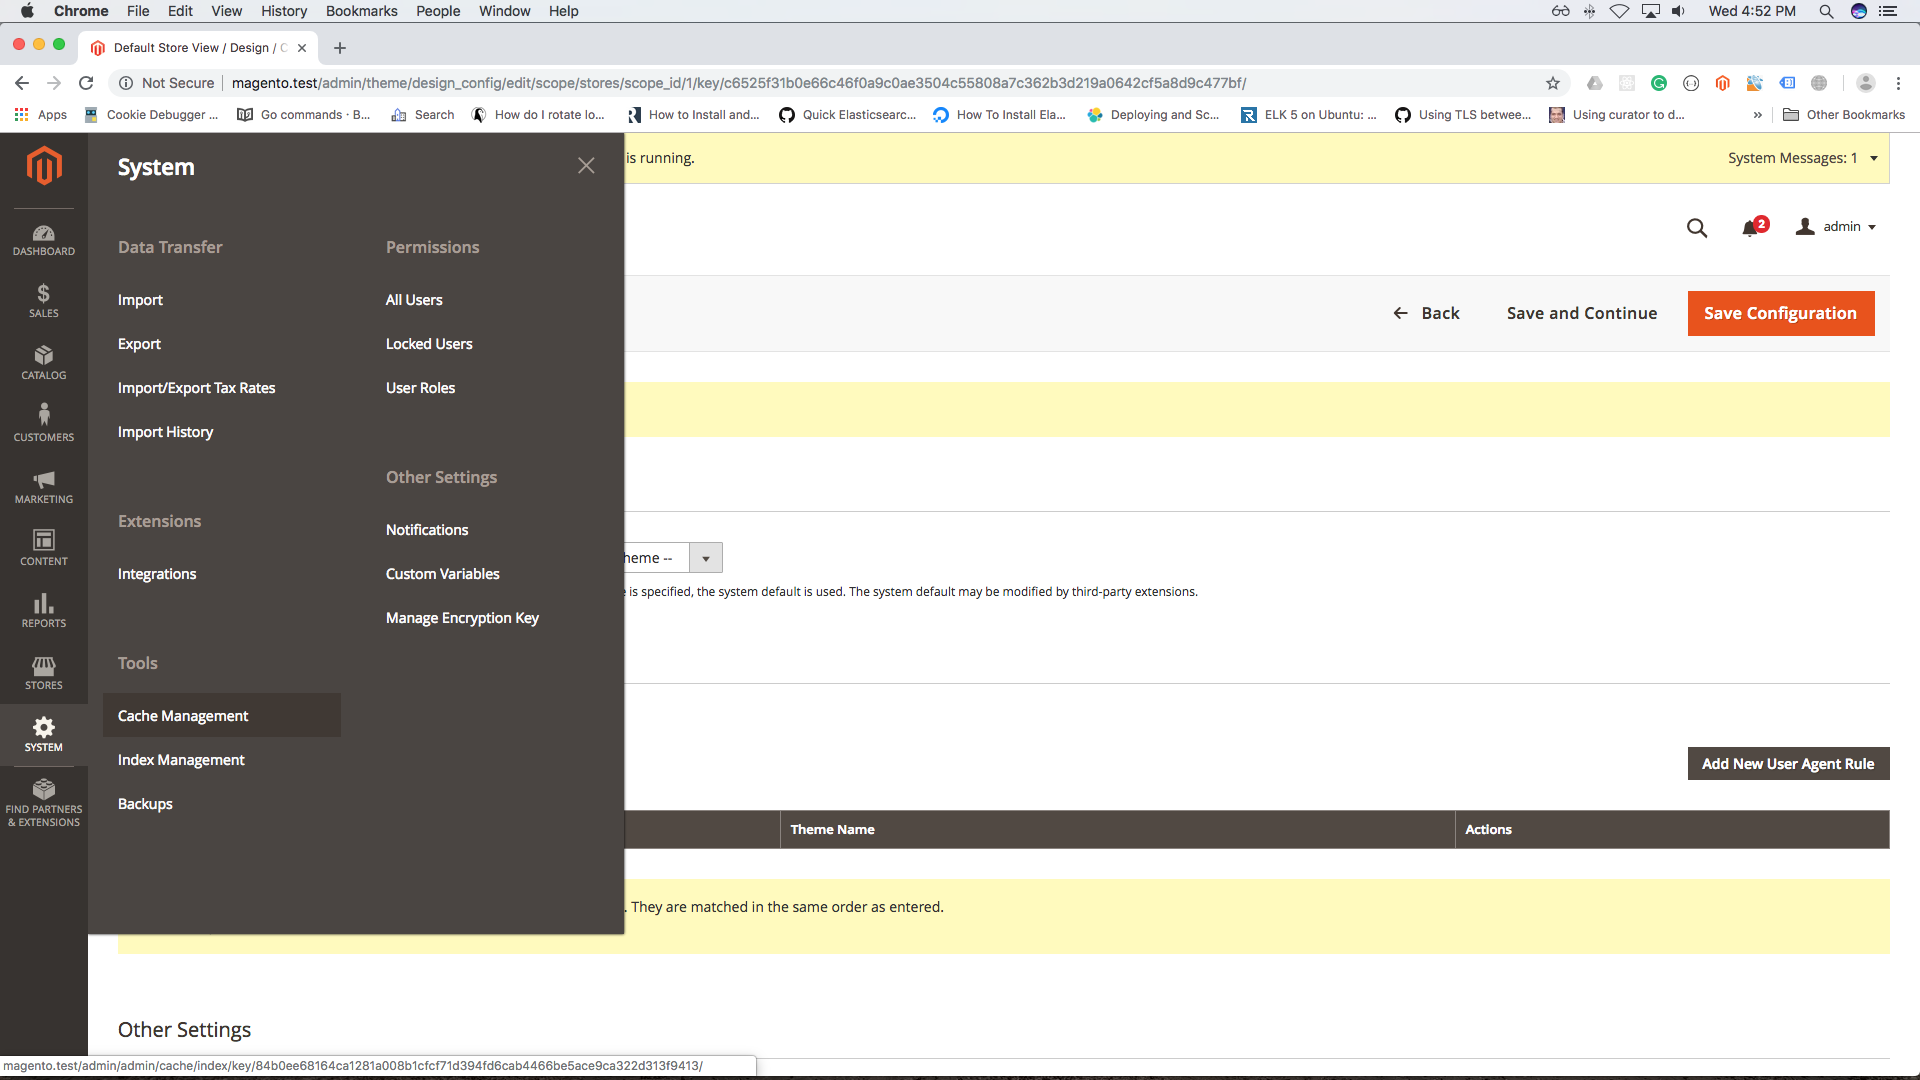This screenshot has height=1080, width=1920.
Task: Open the Marketing sidebar menu
Action: [x=43, y=487]
